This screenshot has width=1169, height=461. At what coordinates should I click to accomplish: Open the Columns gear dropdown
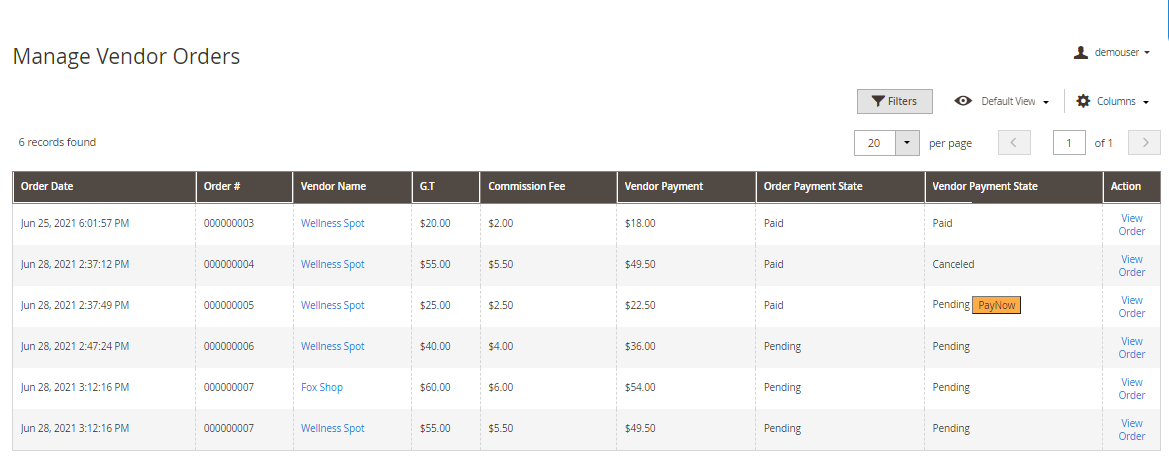1112,101
